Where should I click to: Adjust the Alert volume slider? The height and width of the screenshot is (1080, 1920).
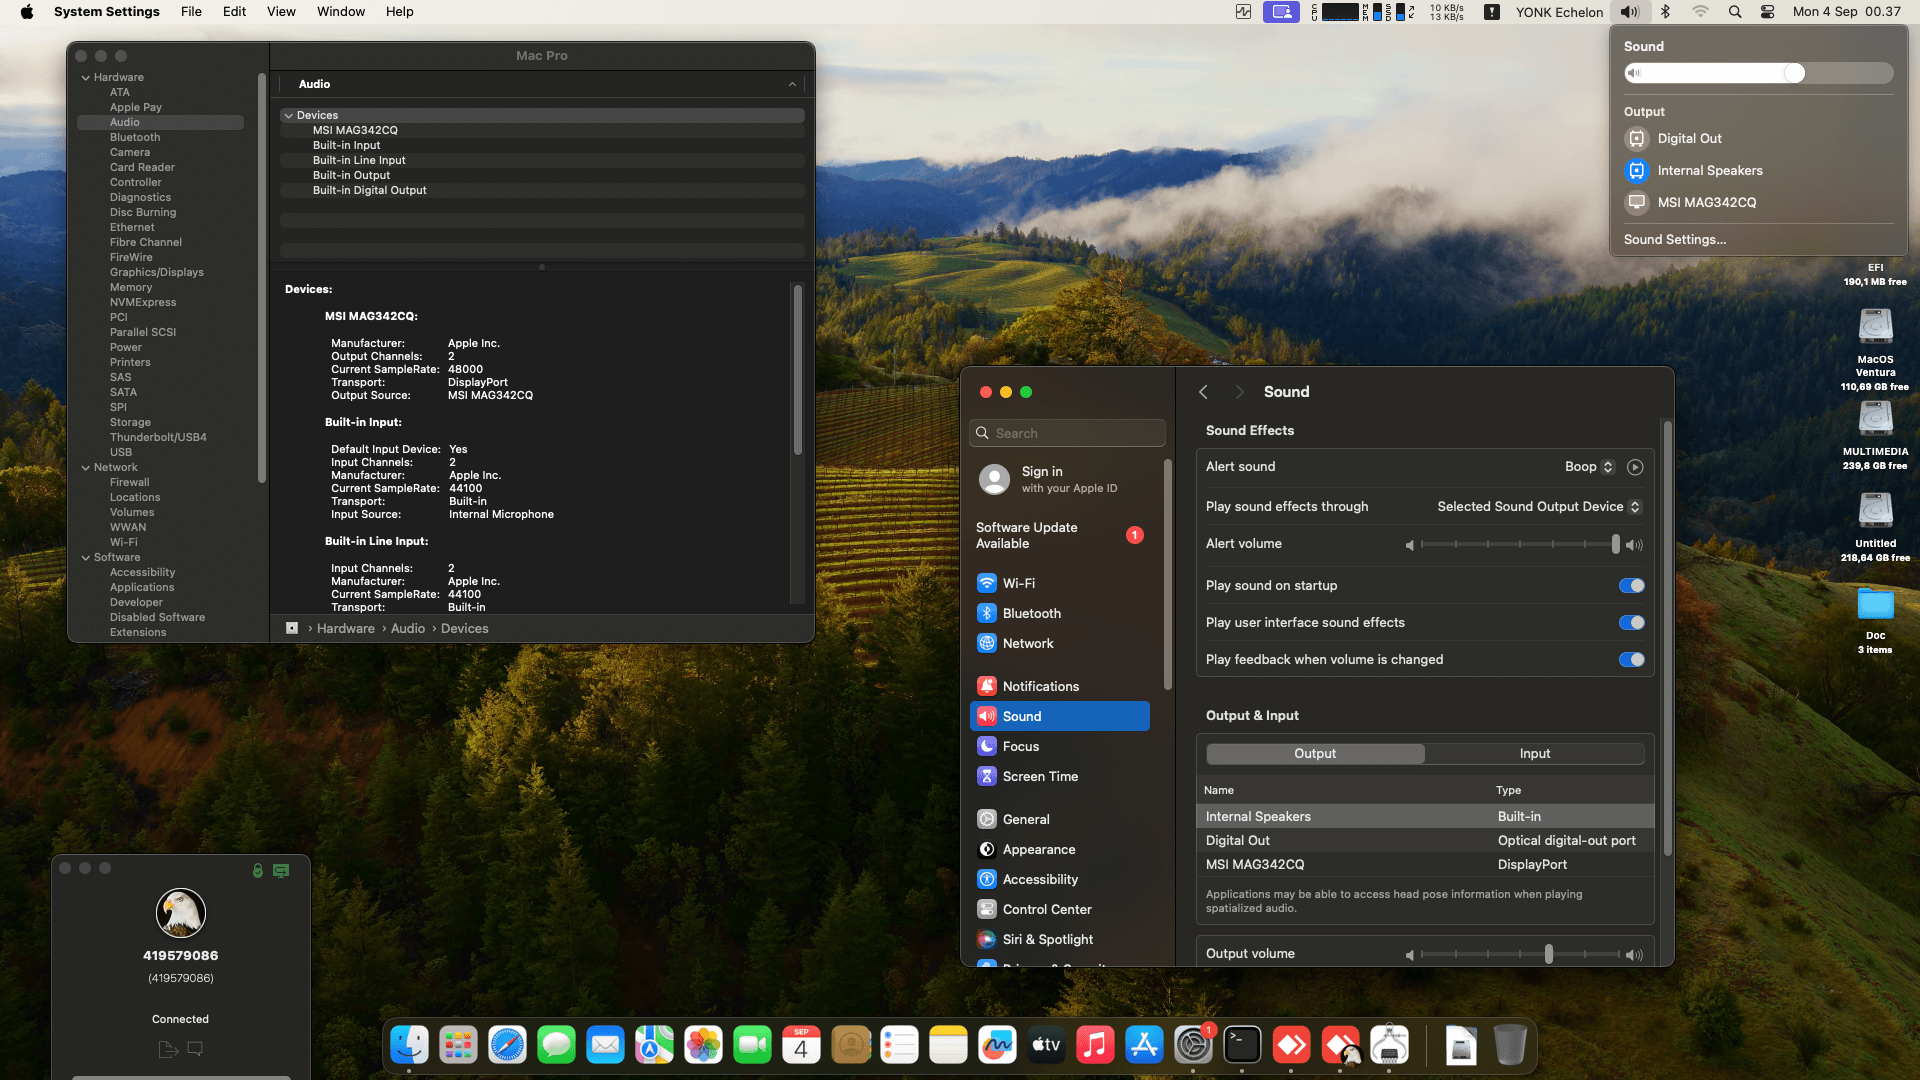(1519, 544)
